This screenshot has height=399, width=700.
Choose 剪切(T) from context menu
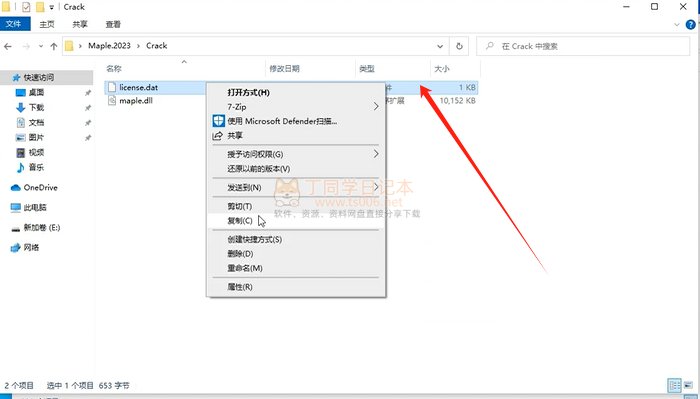[x=296, y=206]
